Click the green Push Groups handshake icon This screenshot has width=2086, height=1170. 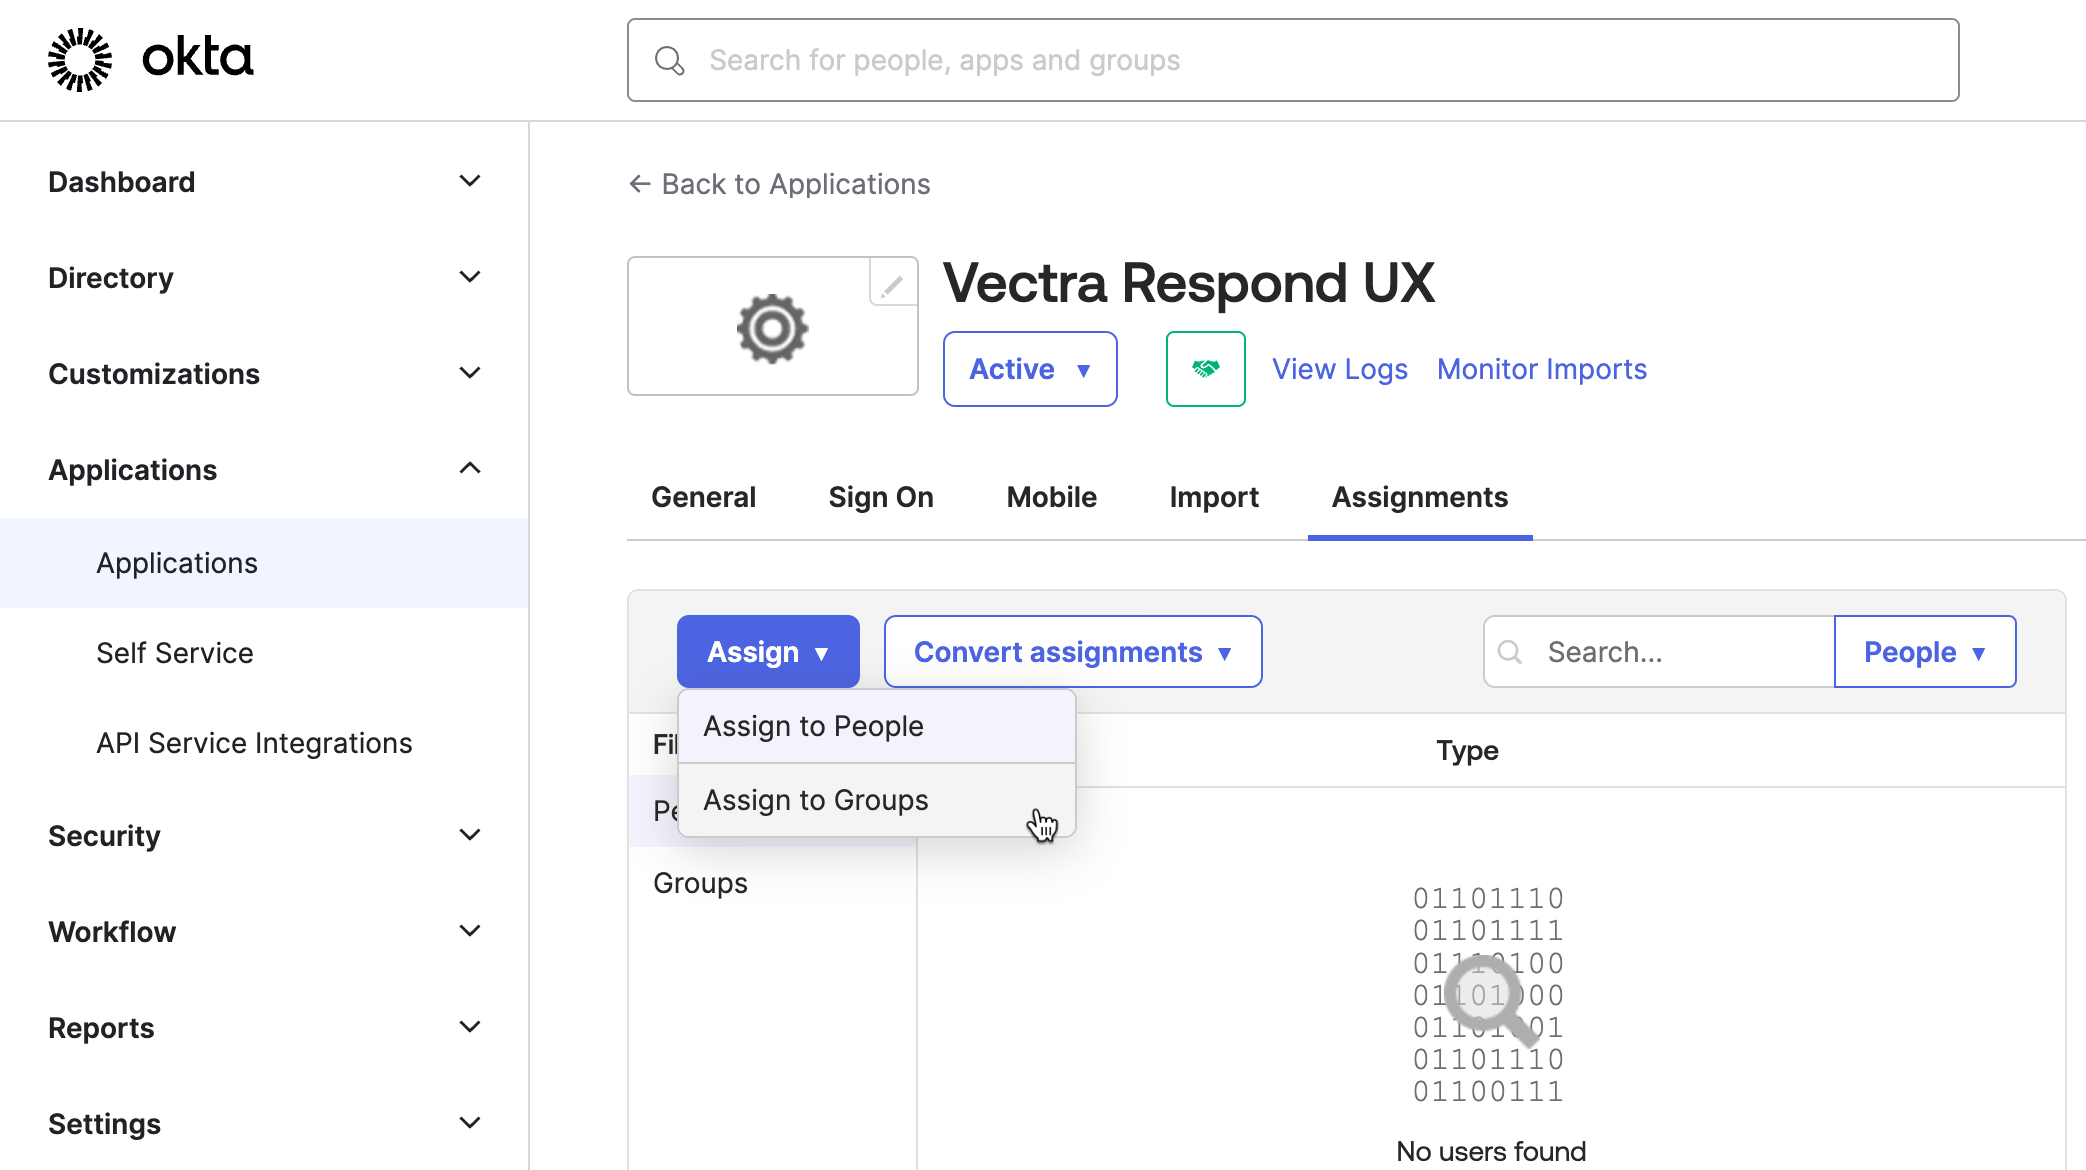tap(1205, 368)
